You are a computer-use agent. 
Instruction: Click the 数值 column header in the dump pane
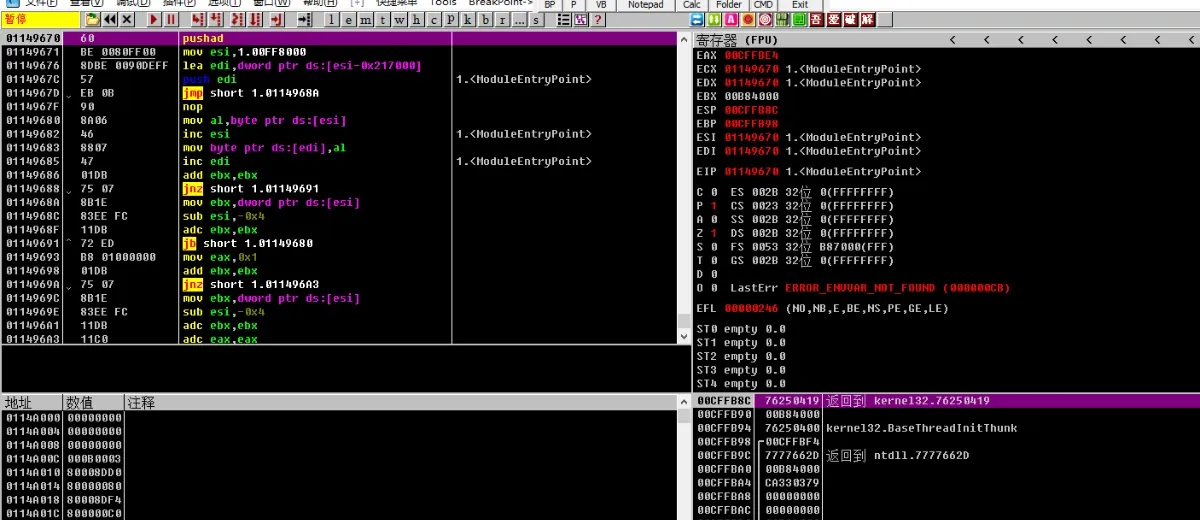click(94, 402)
